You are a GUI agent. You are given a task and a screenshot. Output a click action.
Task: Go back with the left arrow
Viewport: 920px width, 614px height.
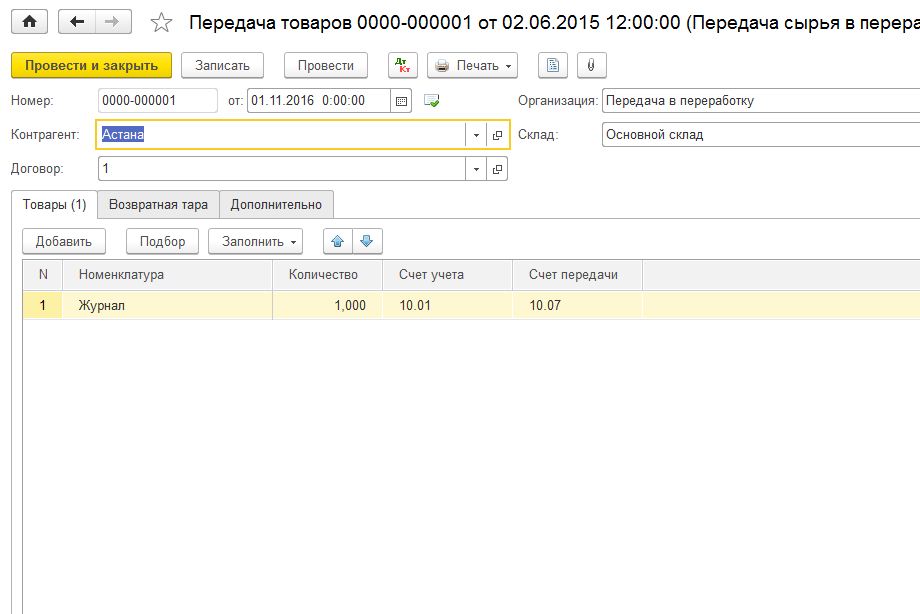[x=77, y=22]
